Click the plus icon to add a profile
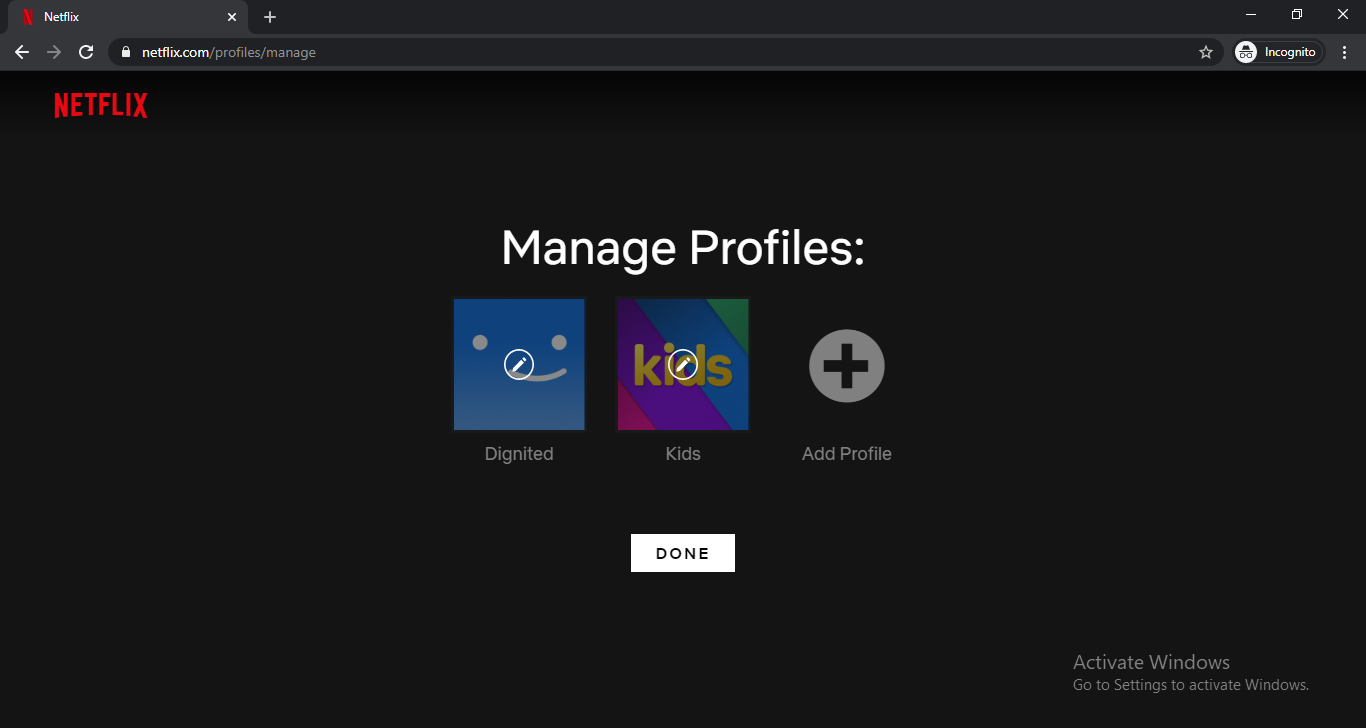Image resolution: width=1366 pixels, height=728 pixels. point(847,365)
